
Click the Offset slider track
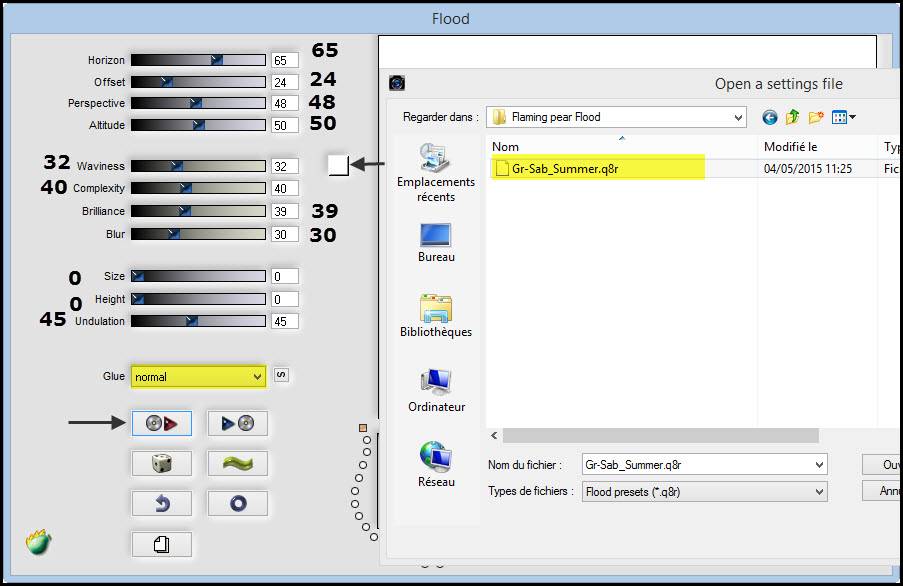coord(198,82)
